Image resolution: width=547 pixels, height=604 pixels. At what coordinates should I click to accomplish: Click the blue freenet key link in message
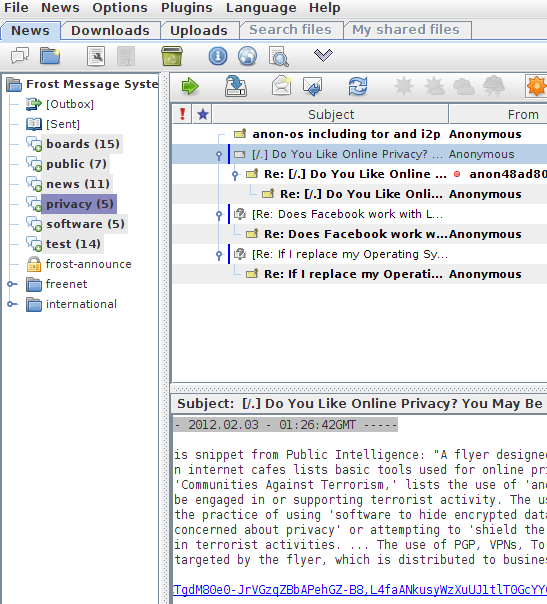coord(360,590)
